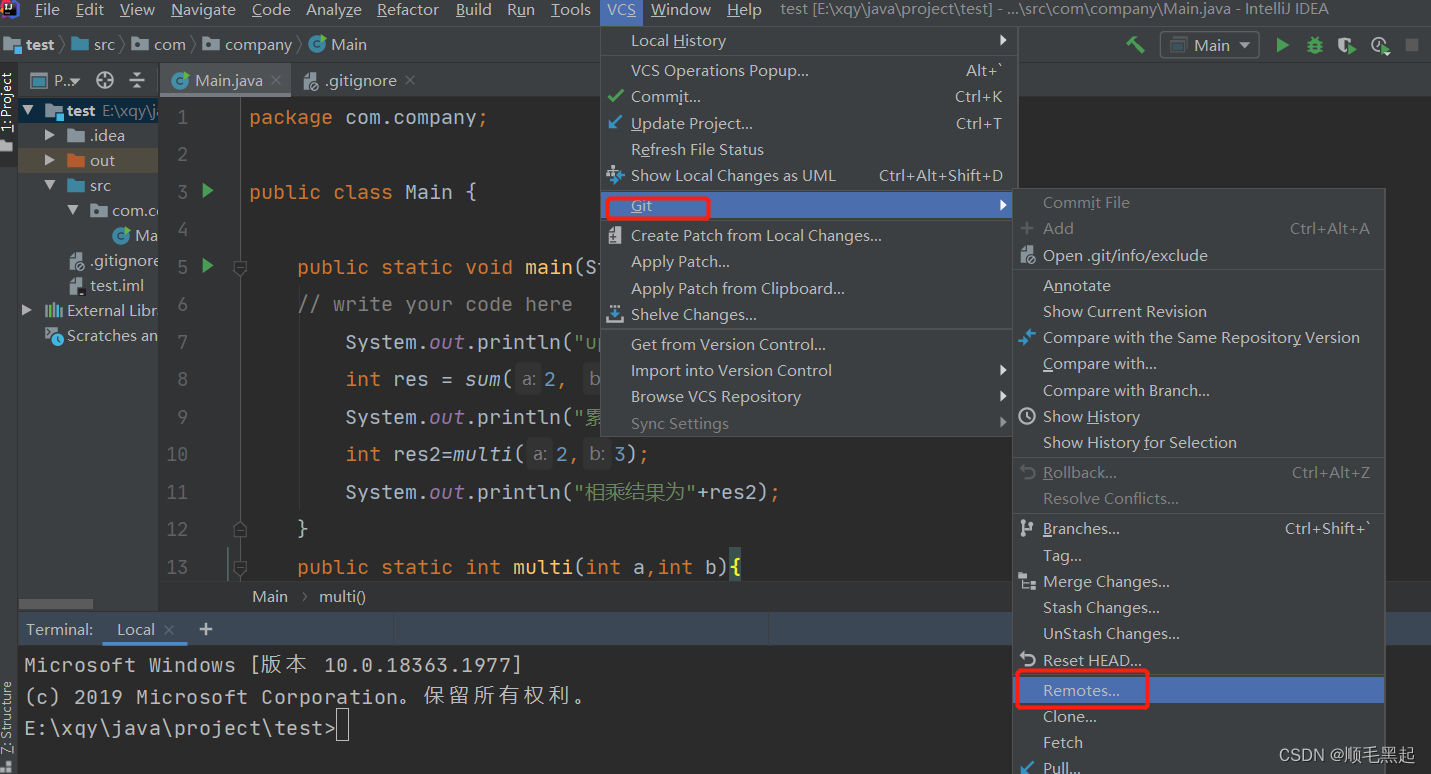This screenshot has height=774, width=1431.
Task: Open the Local History submenu
Action: pyautogui.click(x=808, y=41)
